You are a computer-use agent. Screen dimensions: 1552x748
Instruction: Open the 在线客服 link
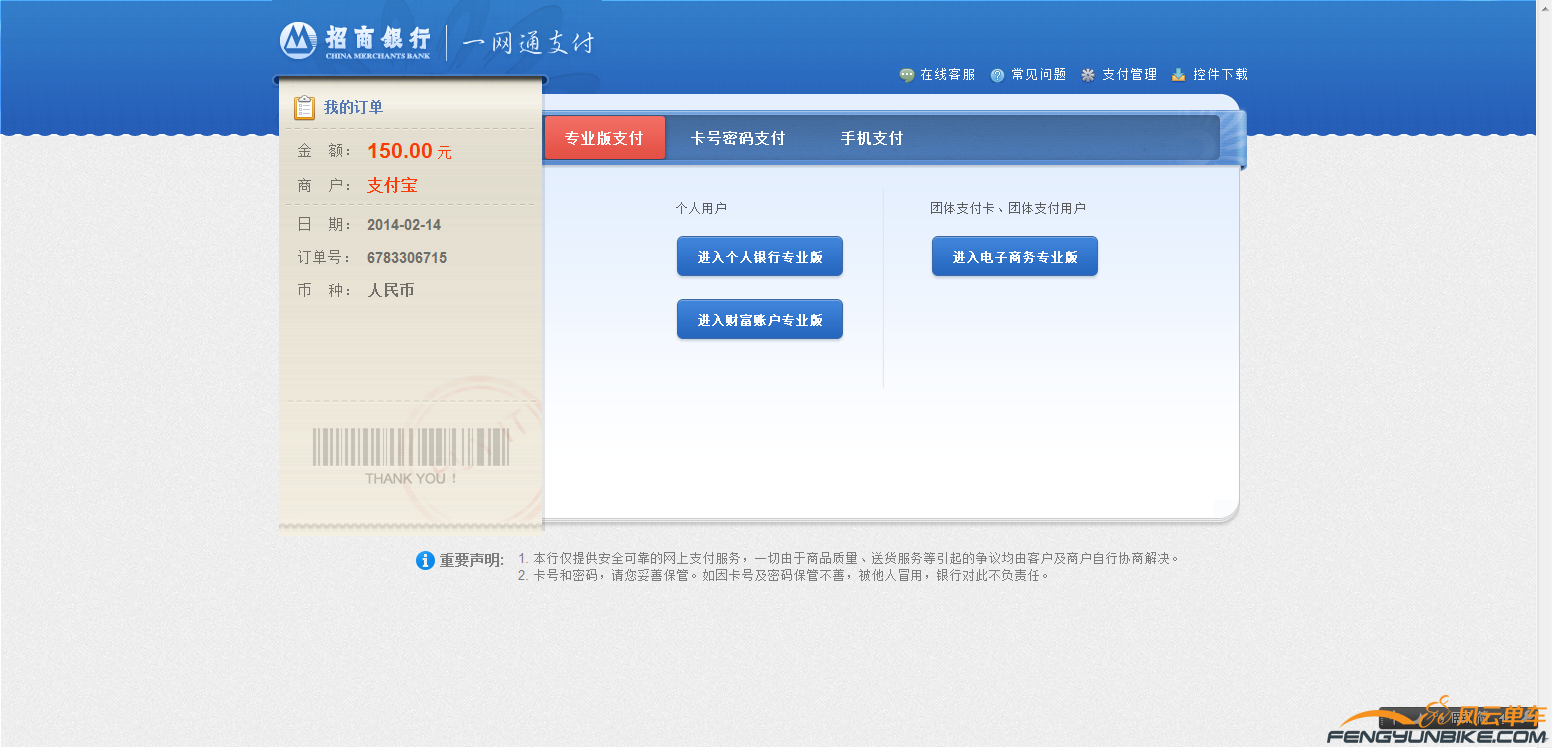(945, 73)
